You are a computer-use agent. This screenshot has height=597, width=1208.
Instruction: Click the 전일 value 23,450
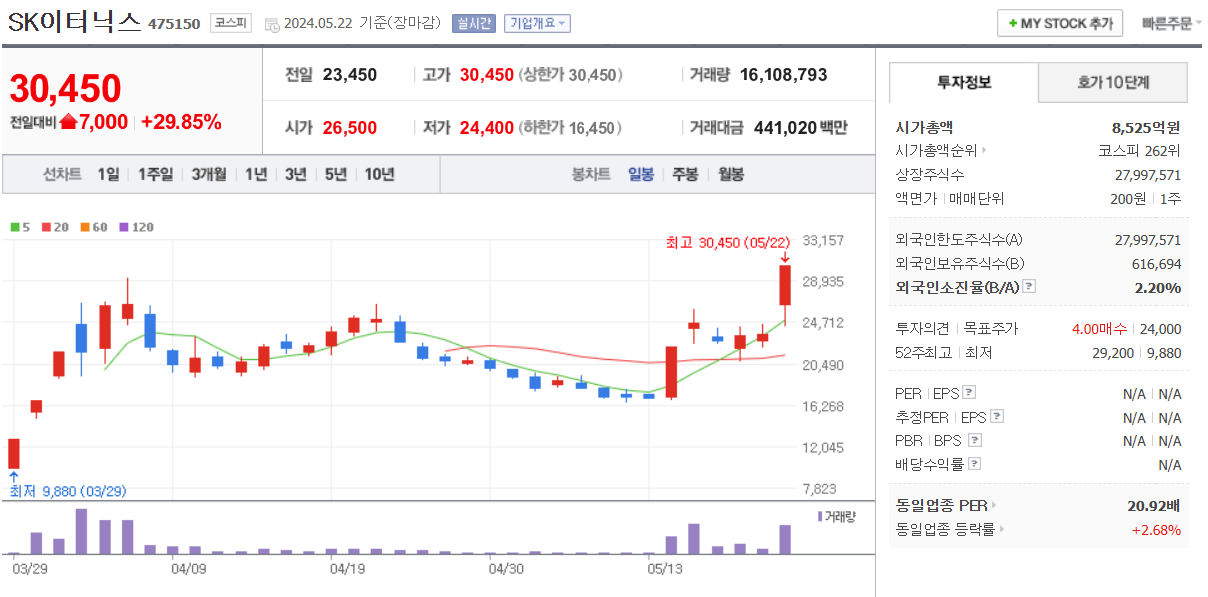pos(350,74)
